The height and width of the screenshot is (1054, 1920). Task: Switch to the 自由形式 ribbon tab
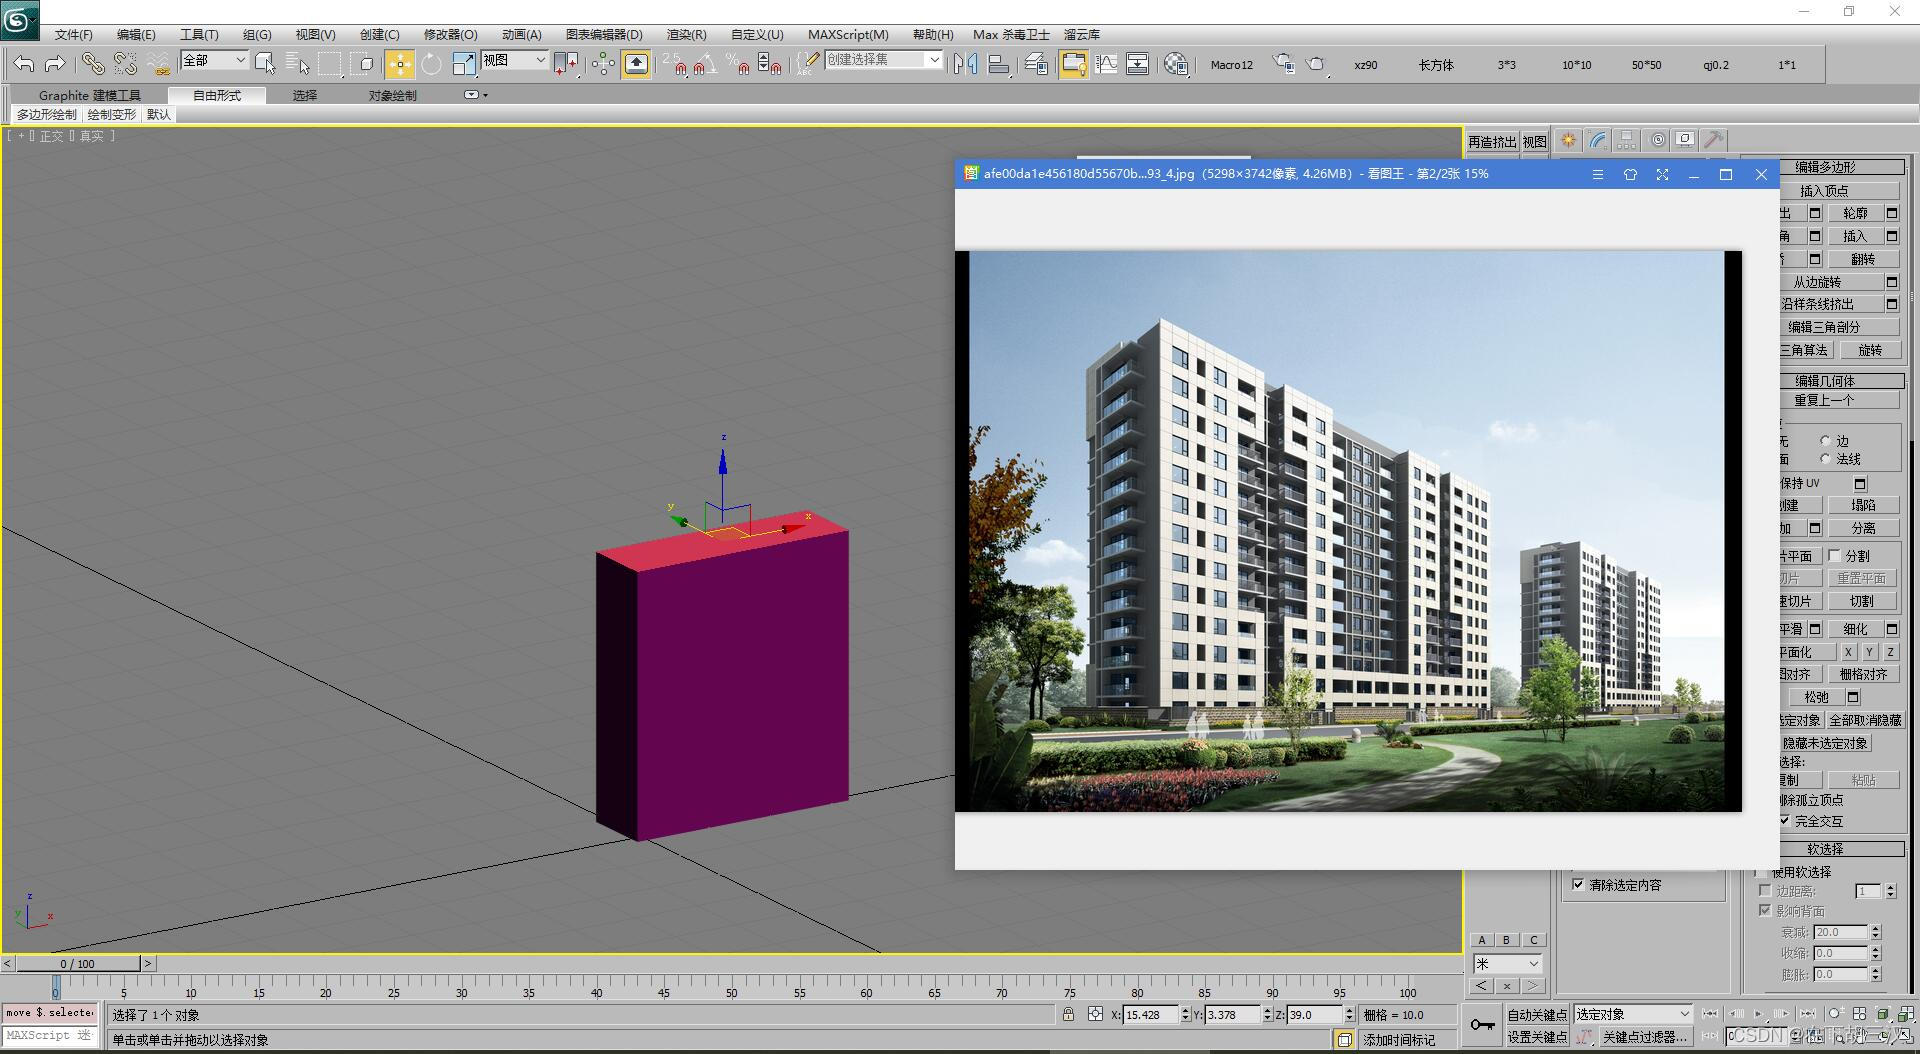217,95
